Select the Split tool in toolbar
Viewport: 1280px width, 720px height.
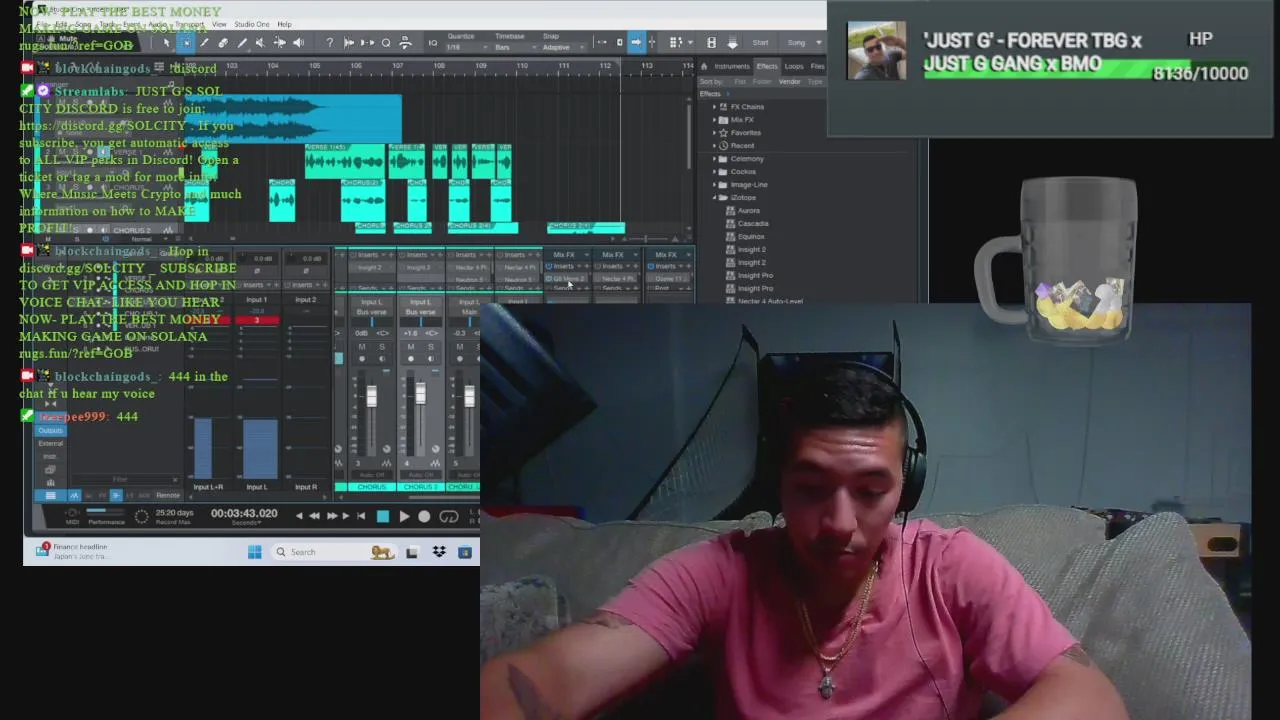(x=203, y=43)
